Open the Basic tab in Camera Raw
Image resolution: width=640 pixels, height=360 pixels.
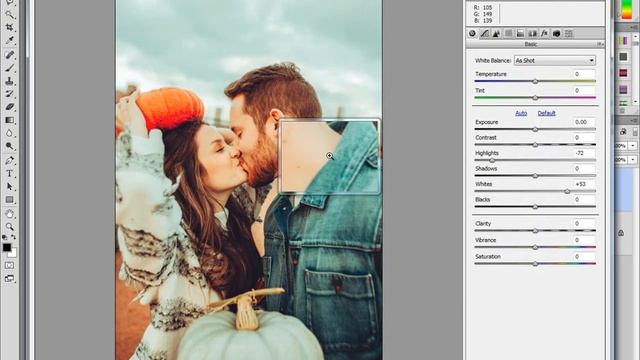click(x=472, y=33)
